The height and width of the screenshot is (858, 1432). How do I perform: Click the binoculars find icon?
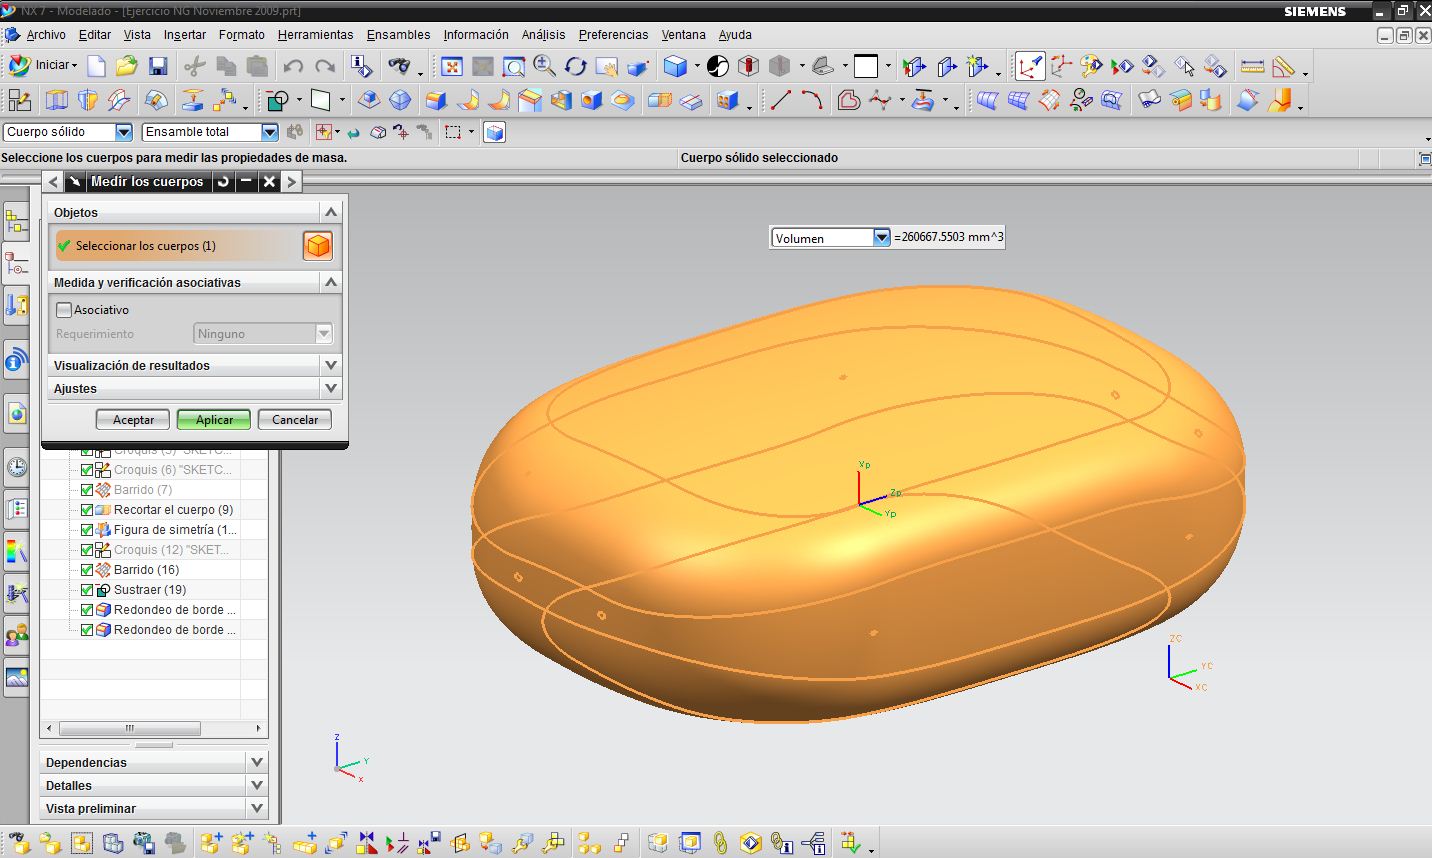coord(399,66)
